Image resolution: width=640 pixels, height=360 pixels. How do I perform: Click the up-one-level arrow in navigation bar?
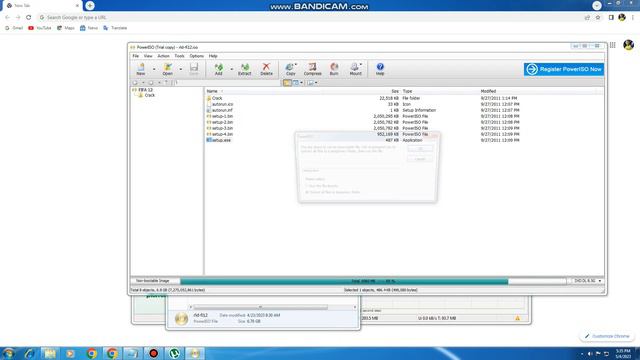coord(166,83)
